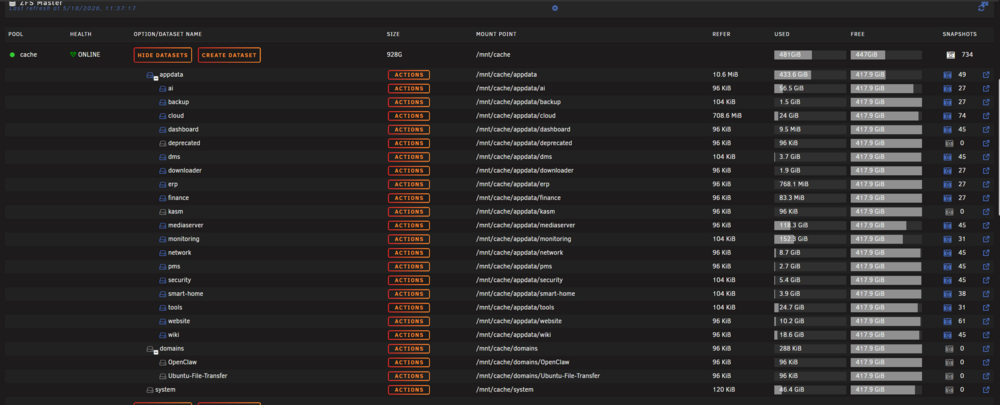Collapse the domains dataset tree
Image resolution: width=1000 pixels, height=405 pixels.
(x=156, y=353)
